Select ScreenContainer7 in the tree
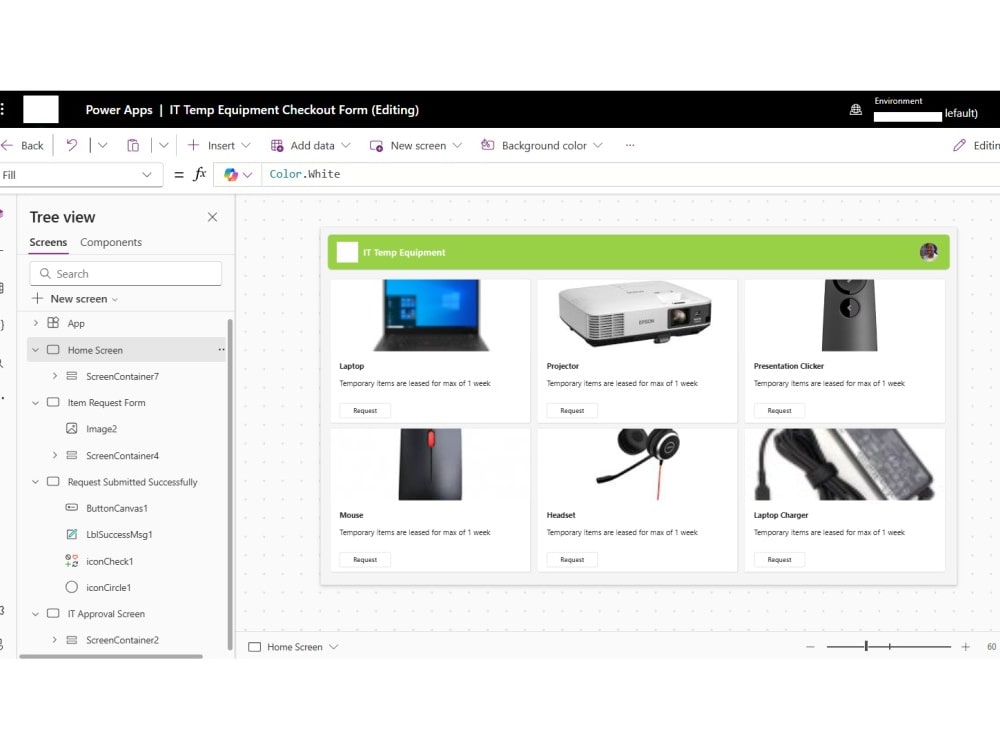This screenshot has height=750, width=1000. 122,376
